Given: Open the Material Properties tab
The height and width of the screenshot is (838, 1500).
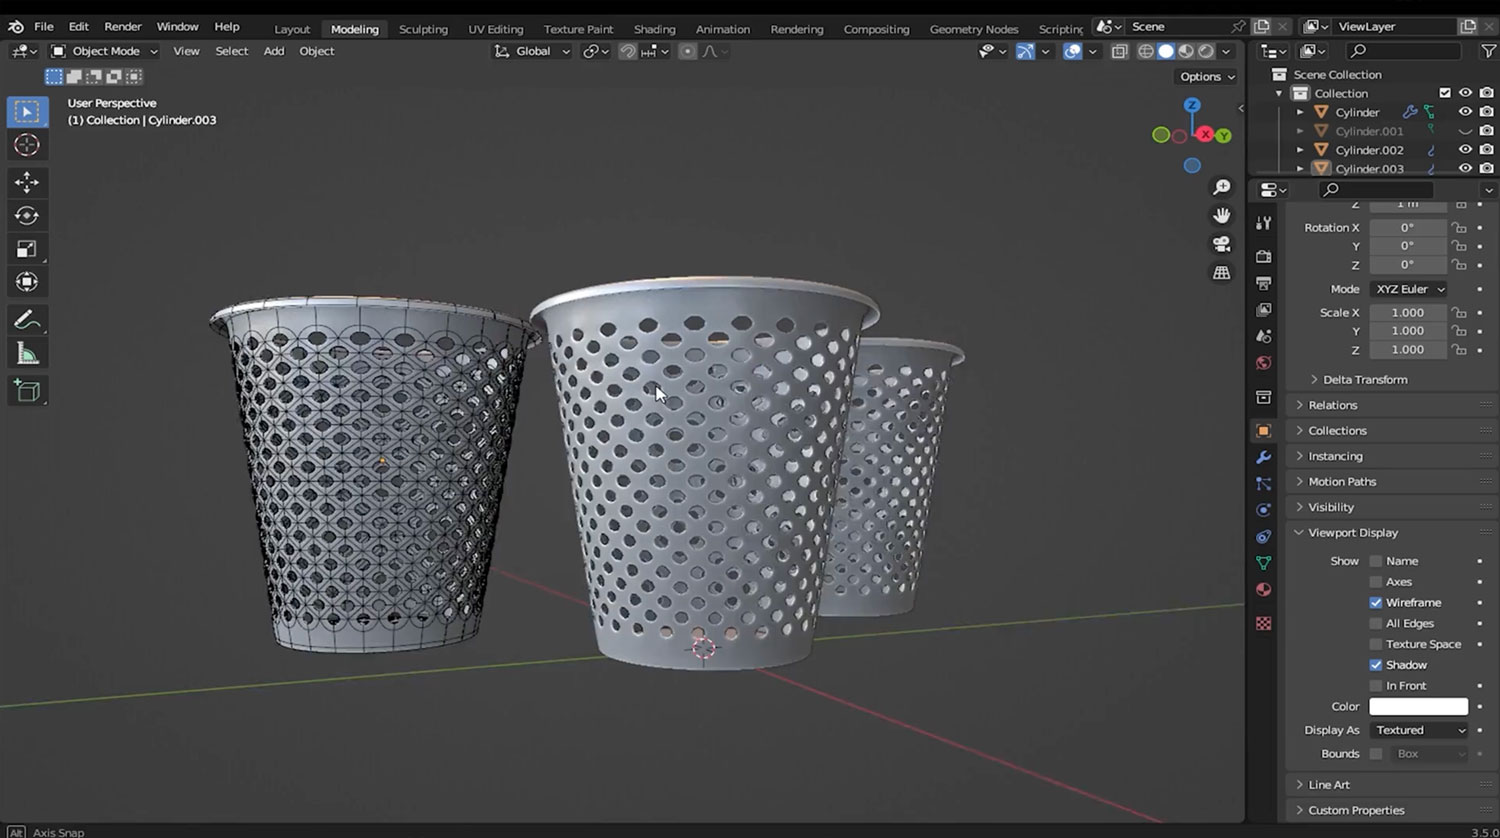Looking at the screenshot, I should [1263, 590].
